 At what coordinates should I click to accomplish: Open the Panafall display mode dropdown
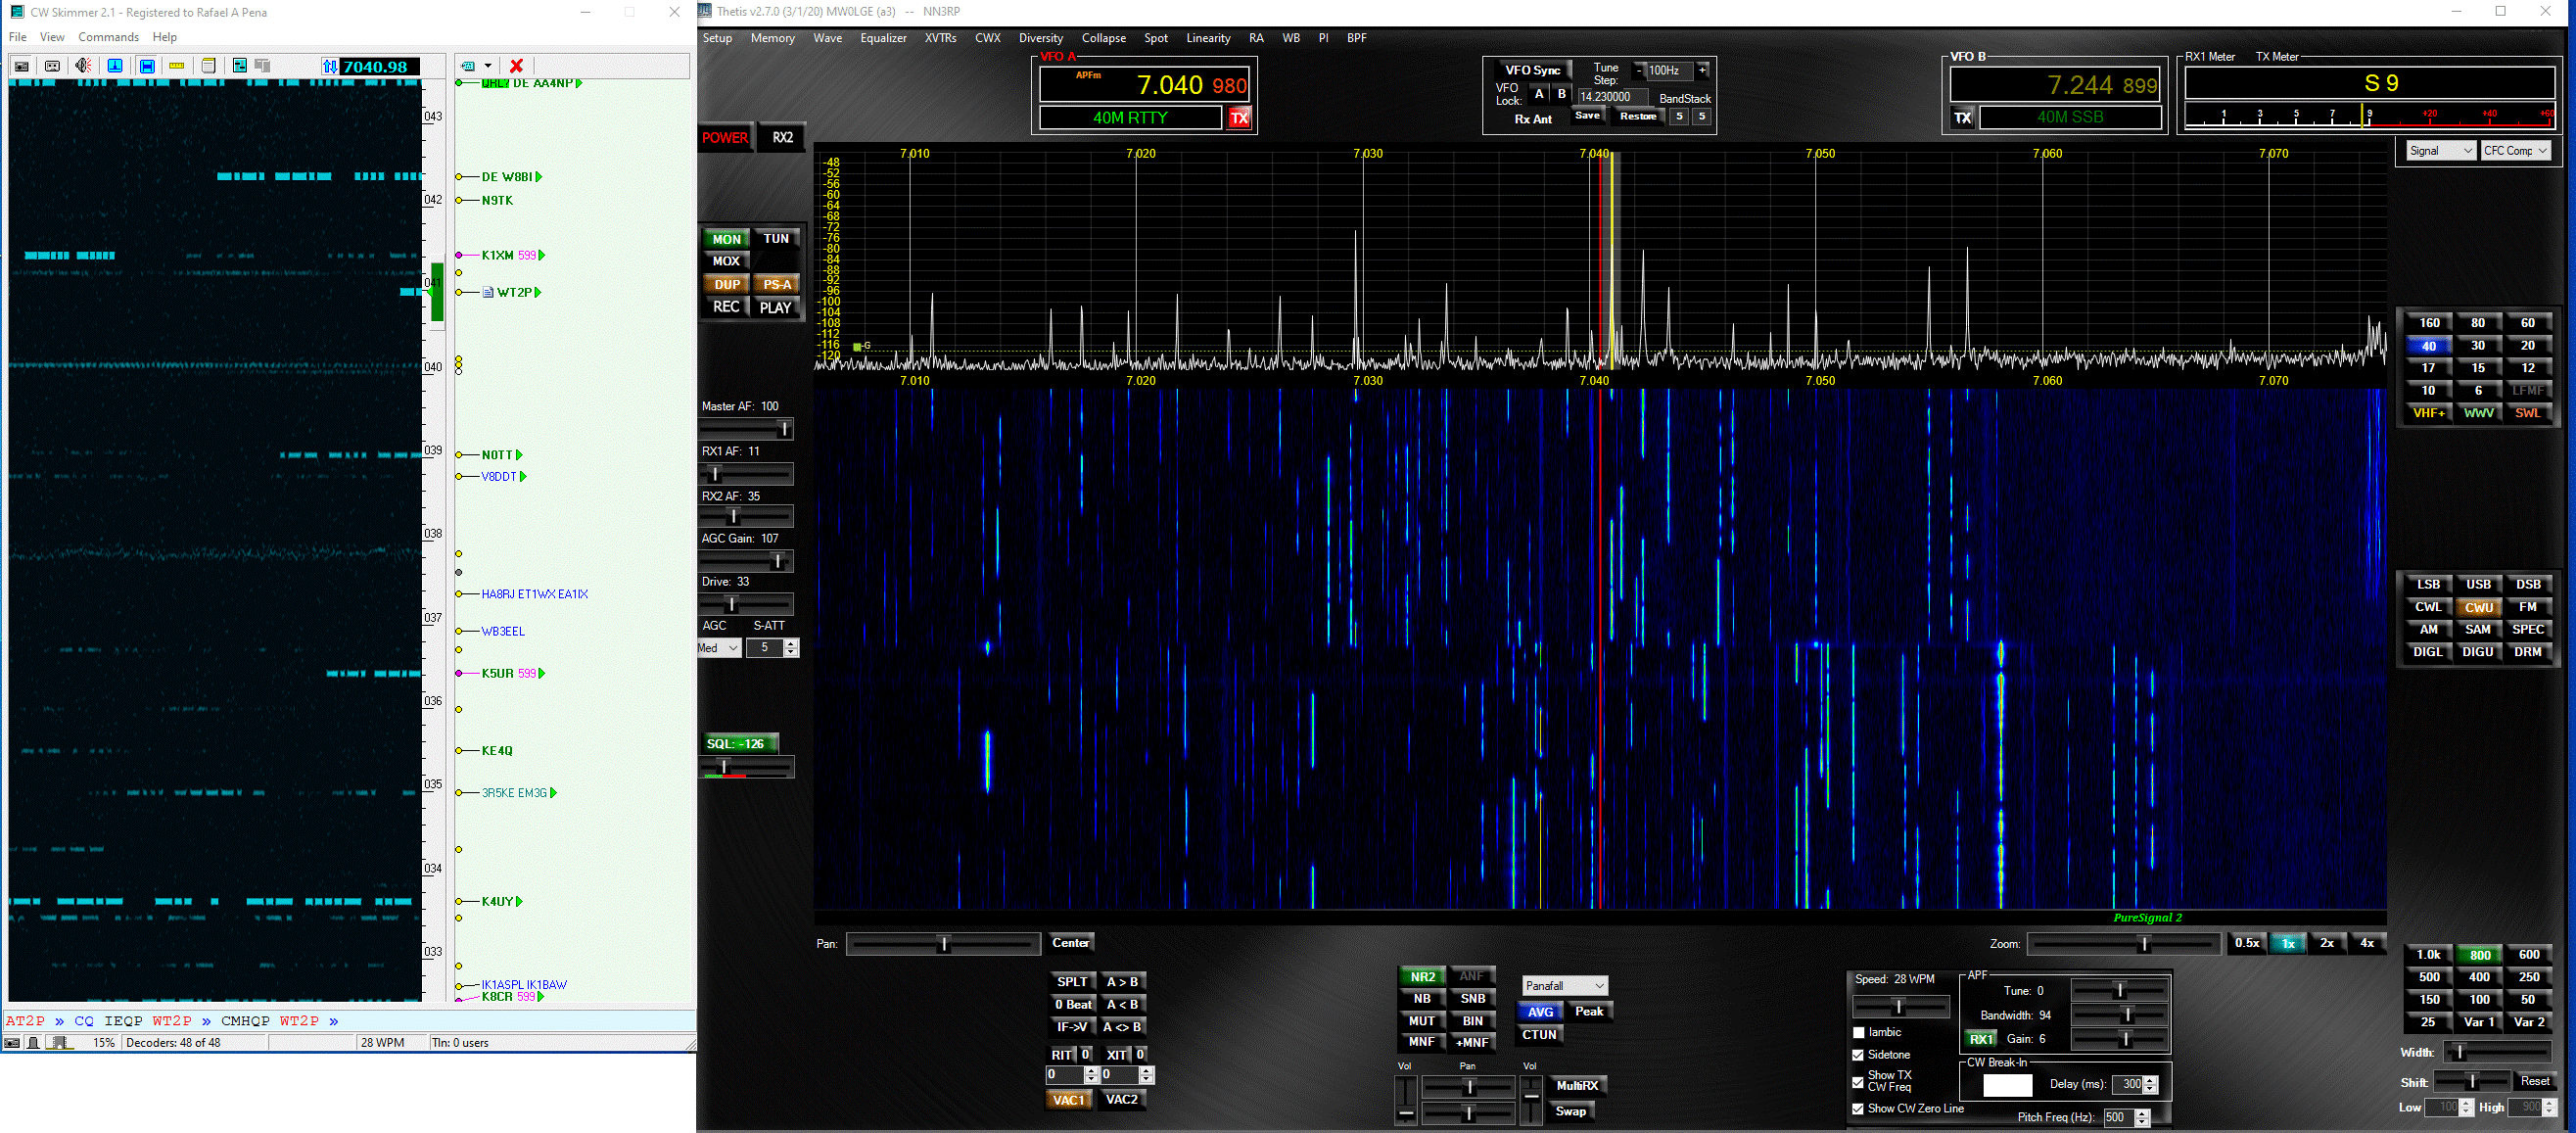(1564, 986)
